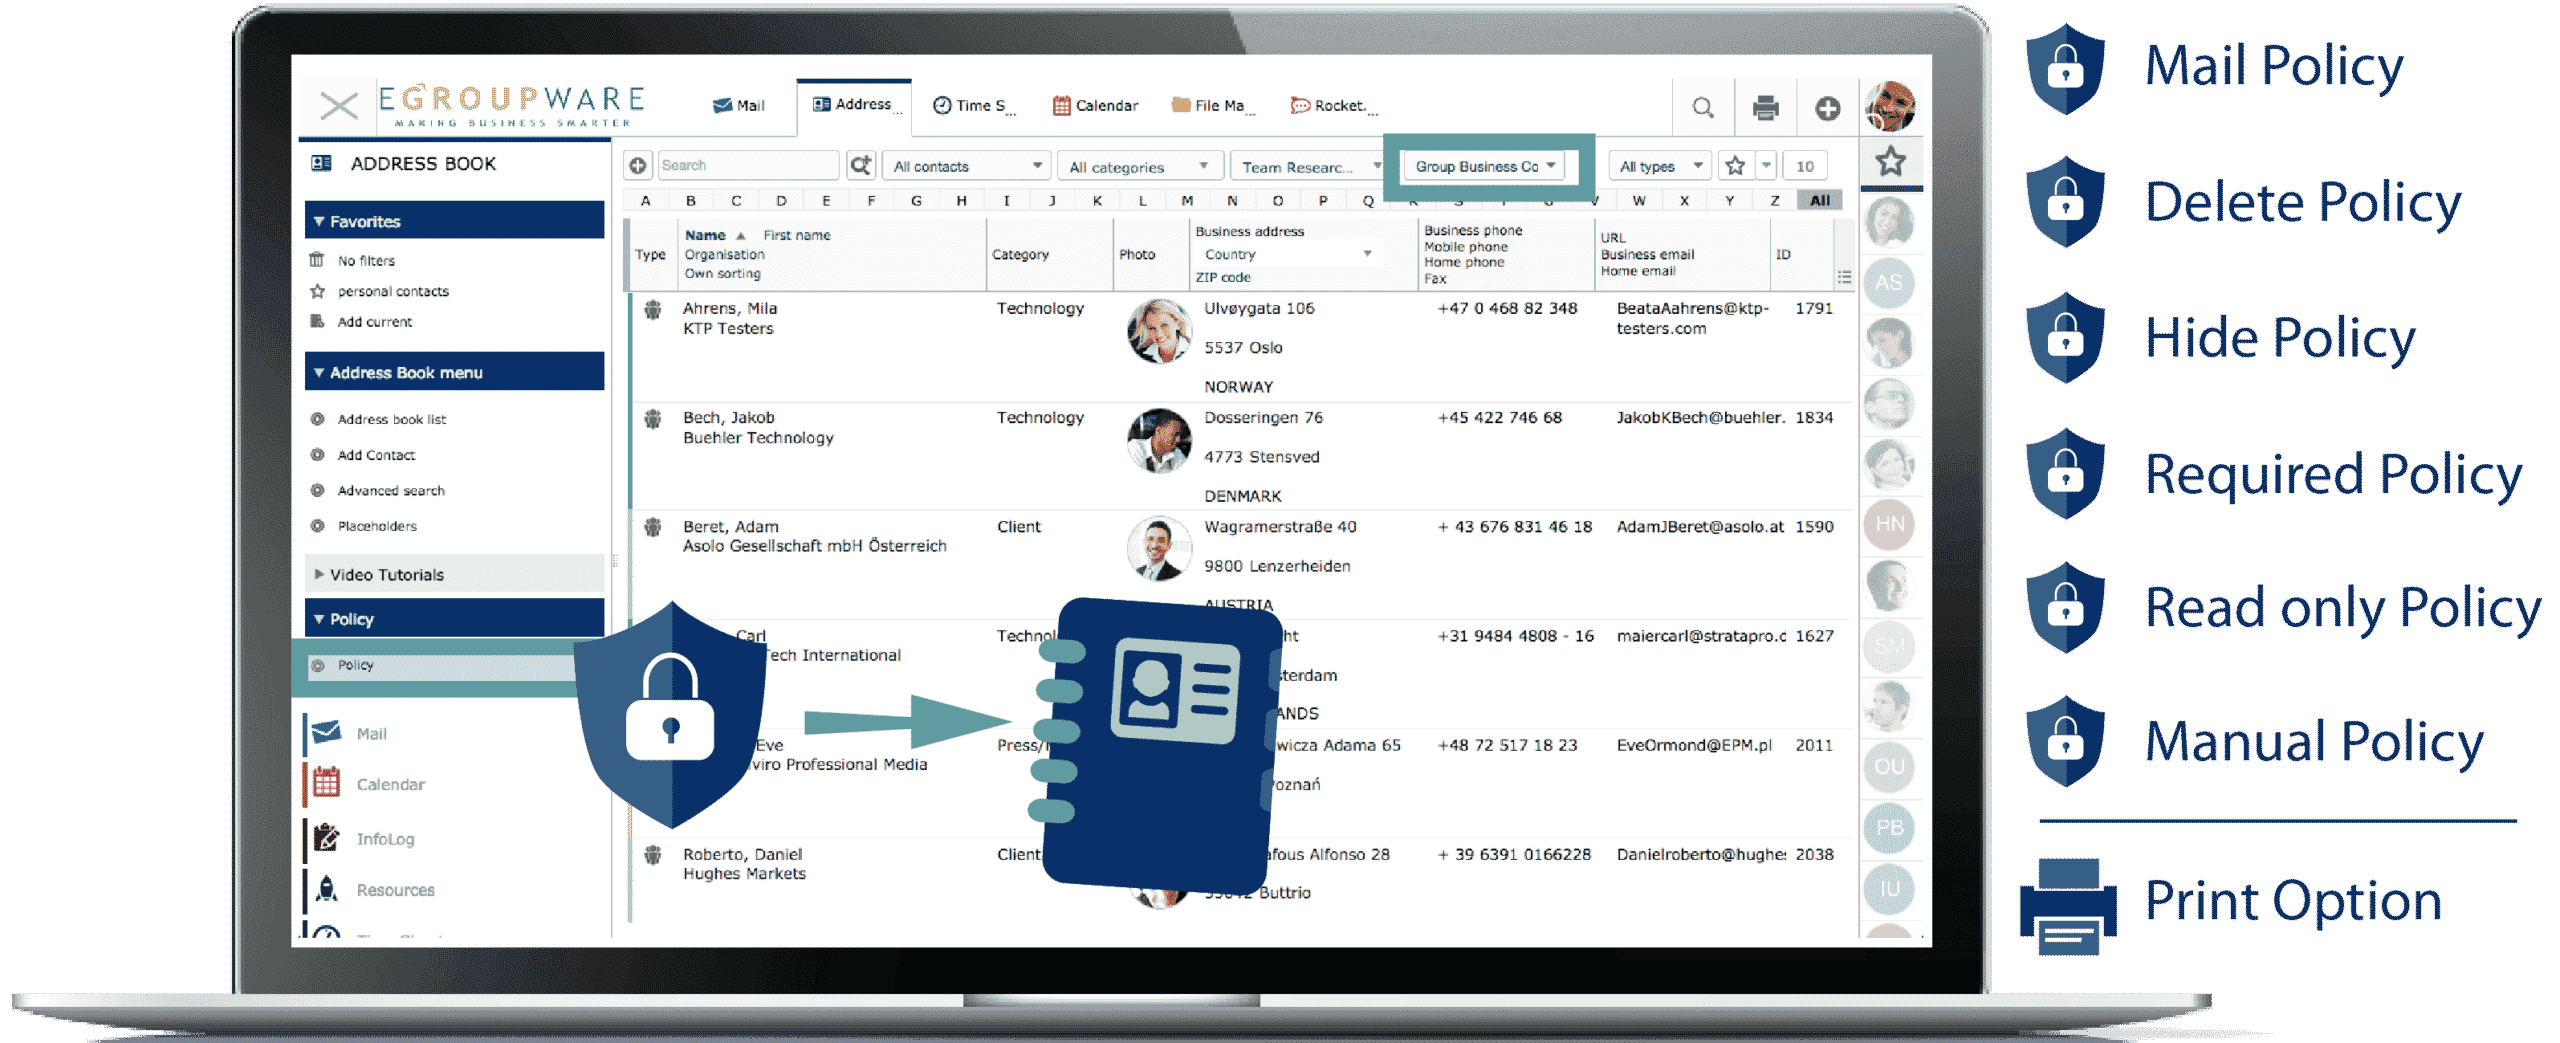This screenshot has height=1043, width=2560.
Task: Click the printer icon in top bar
Action: point(1766,107)
